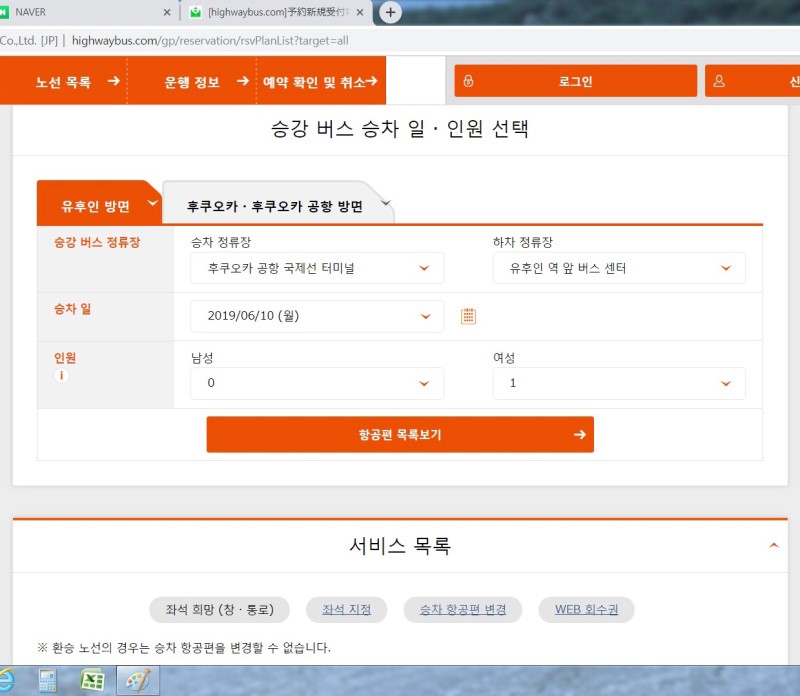Click the highwaybus tab favicon
Image resolution: width=800 pixels, height=696 pixels.
click(195, 12)
